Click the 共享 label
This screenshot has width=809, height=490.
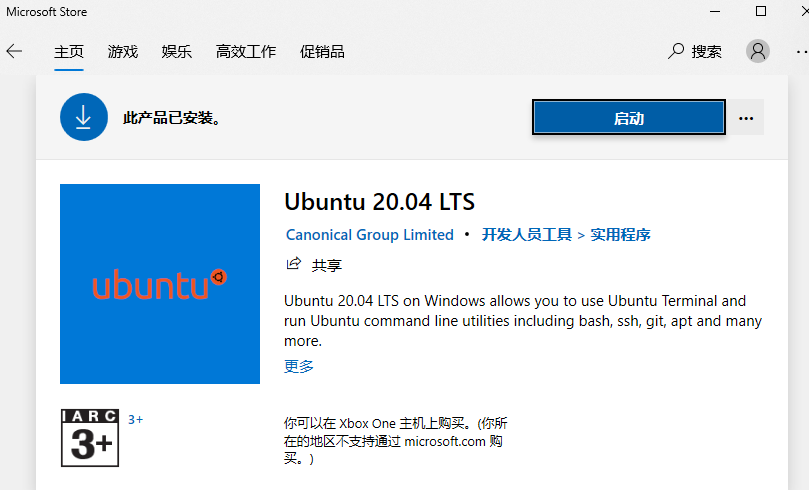(x=327, y=265)
